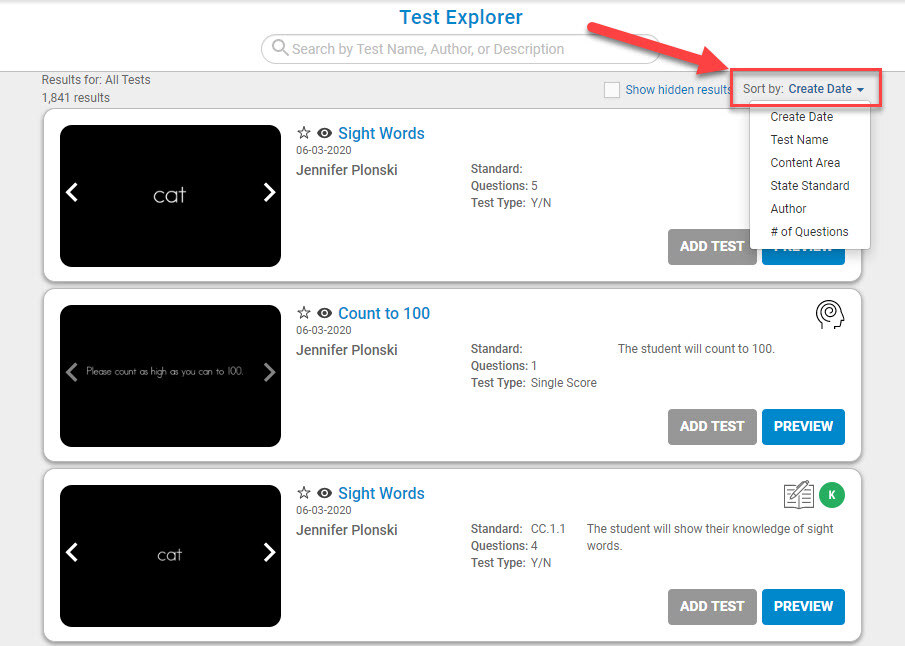
Task: Click the CC.1.1 Sight Words cat thumbnail
Action: click(170, 556)
